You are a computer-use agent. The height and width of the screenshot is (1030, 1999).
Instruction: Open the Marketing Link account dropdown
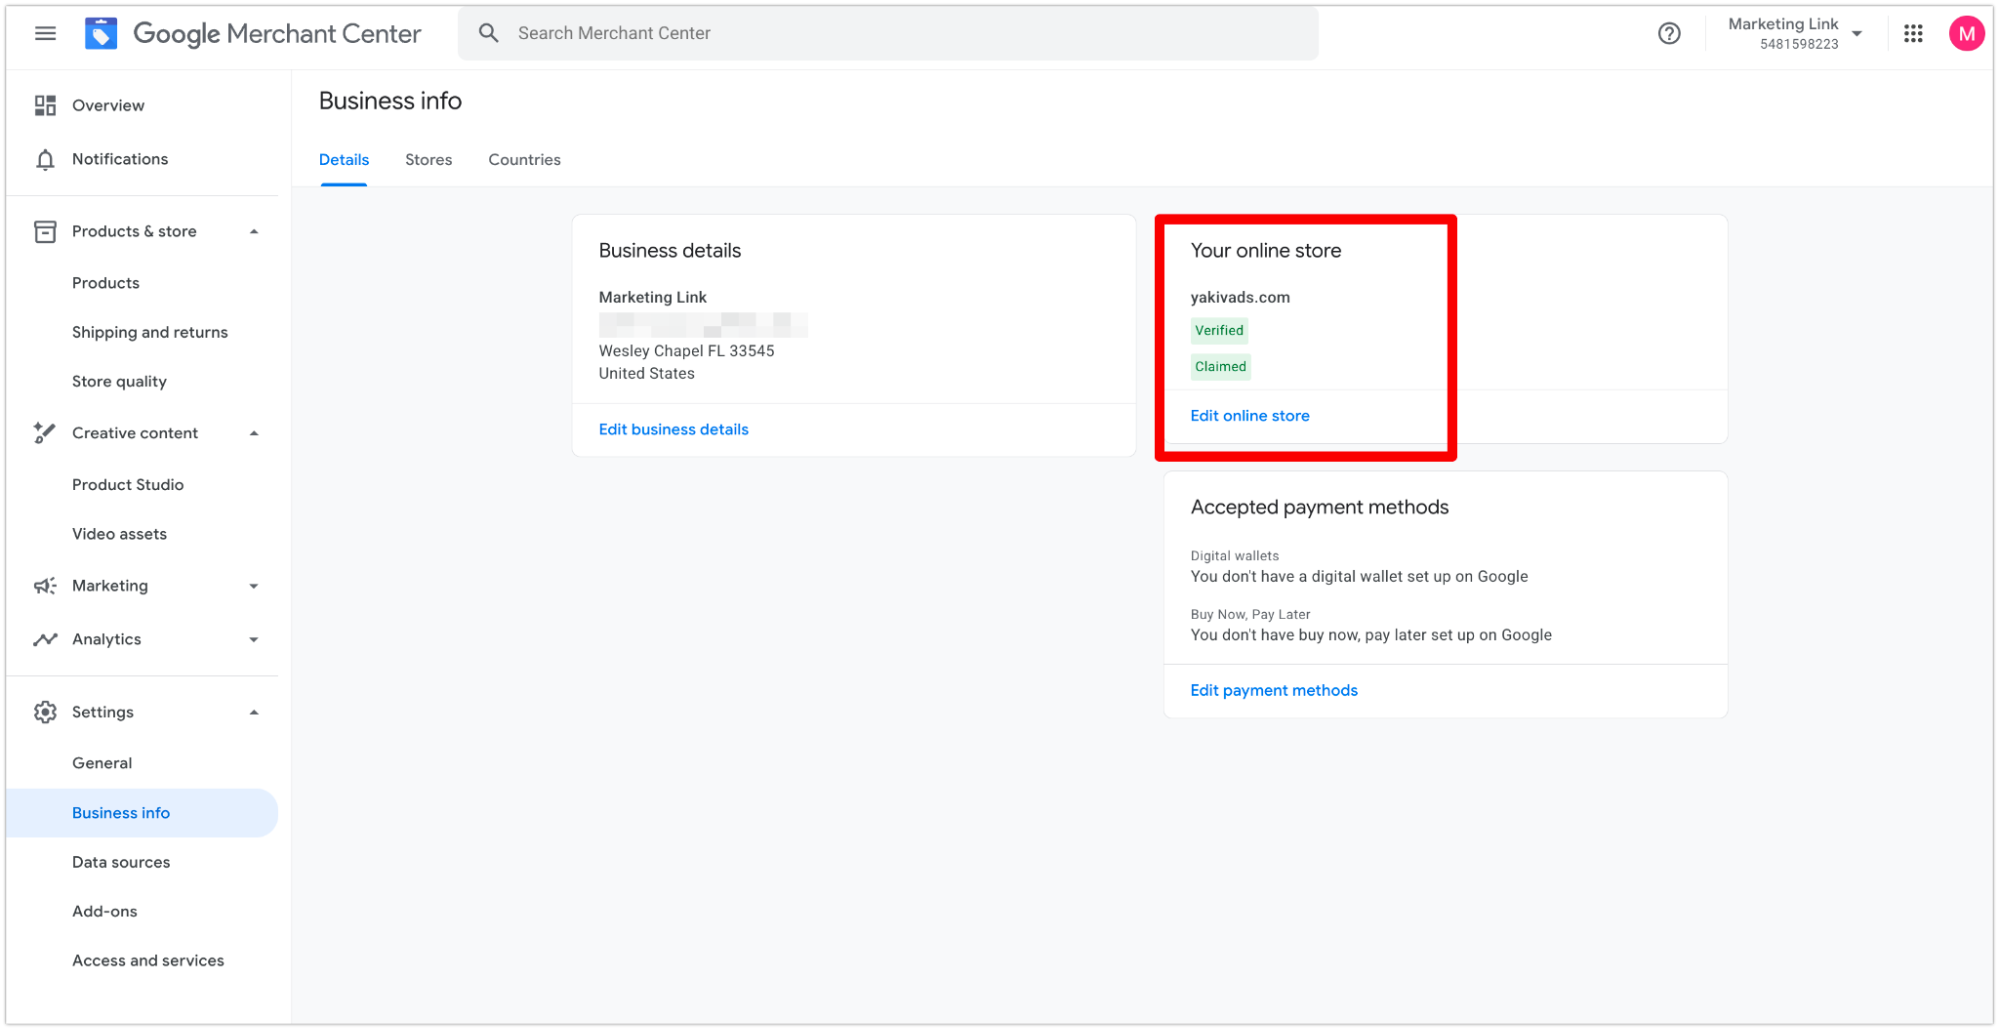click(1856, 33)
